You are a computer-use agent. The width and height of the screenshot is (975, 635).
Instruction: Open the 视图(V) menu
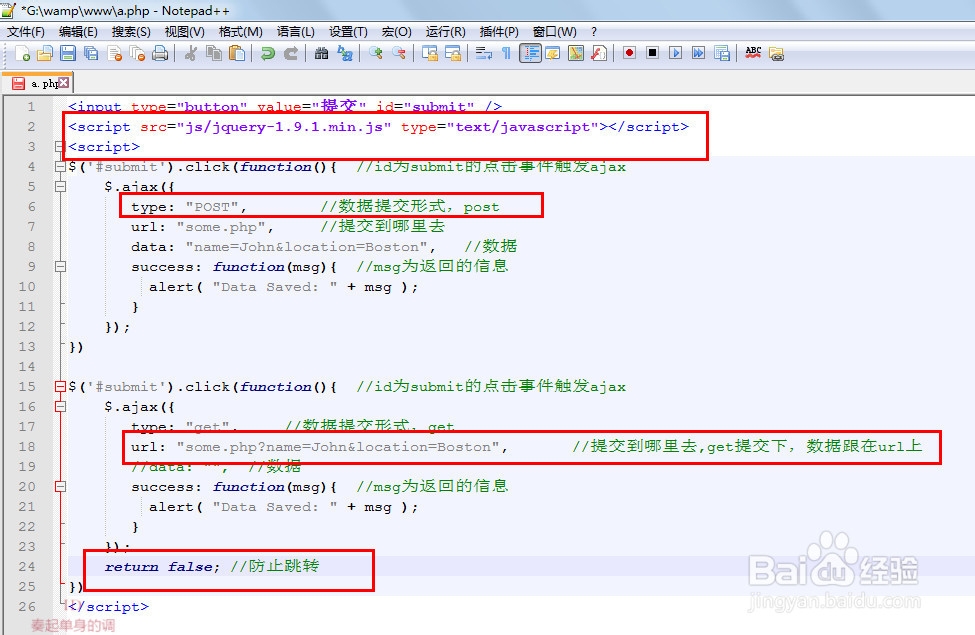184,31
